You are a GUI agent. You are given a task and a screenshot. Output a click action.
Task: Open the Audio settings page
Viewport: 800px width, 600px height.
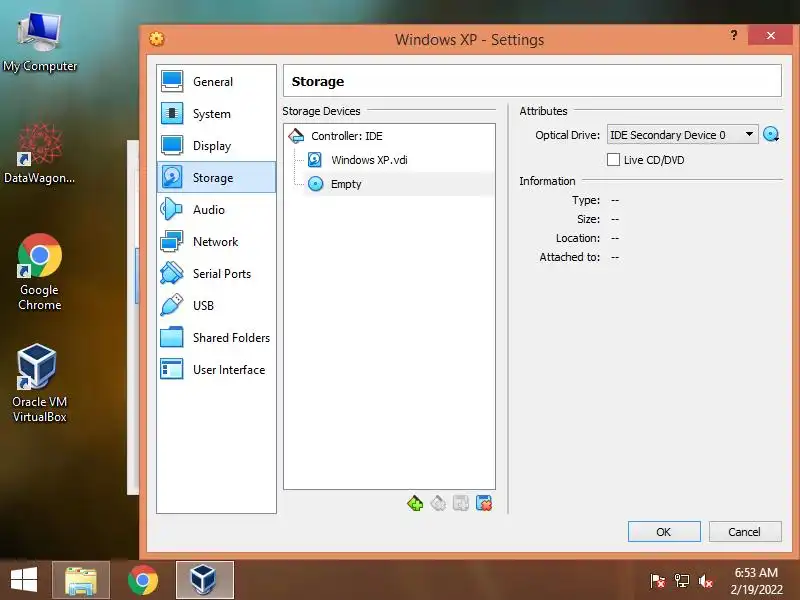(216, 210)
